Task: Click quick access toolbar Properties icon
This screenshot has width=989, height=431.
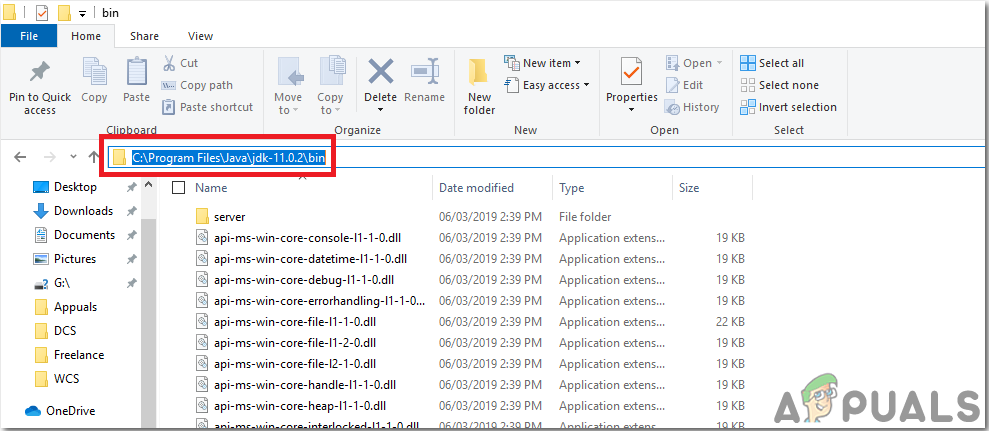Action: pos(42,13)
